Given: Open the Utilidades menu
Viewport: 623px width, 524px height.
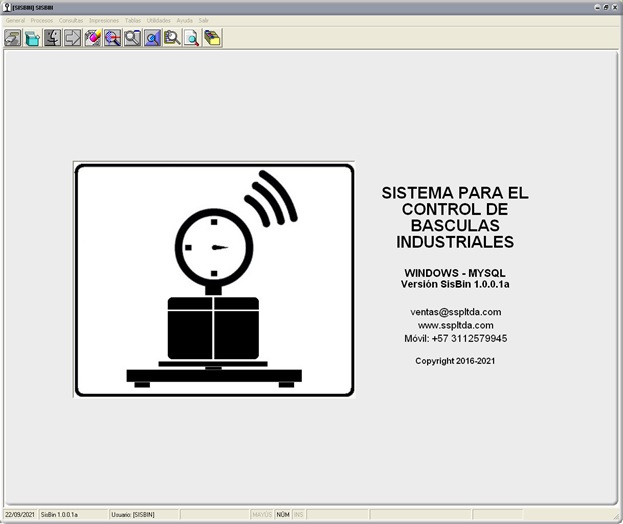Looking at the screenshot, I should pyautogui.click(x=159, y=20).
